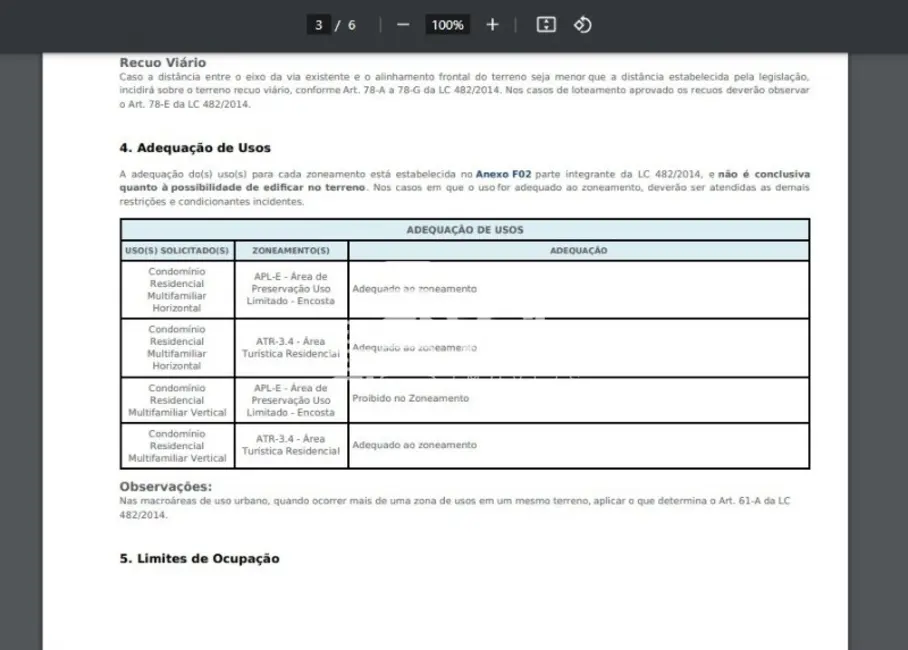
Task: Click the '5. Limites de Ocupação' heading
Action: pos(199,559)
